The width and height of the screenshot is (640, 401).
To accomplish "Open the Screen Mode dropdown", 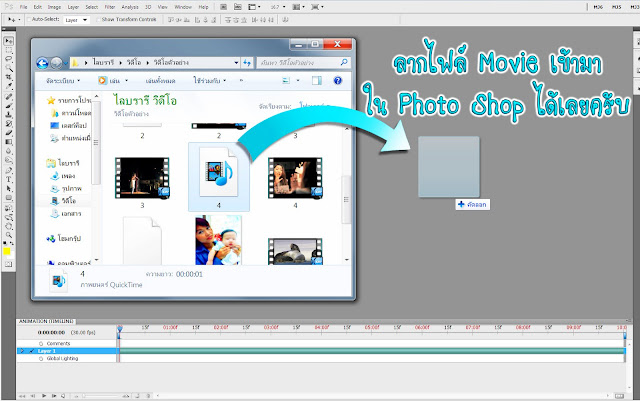I will (x=318, y=7).
